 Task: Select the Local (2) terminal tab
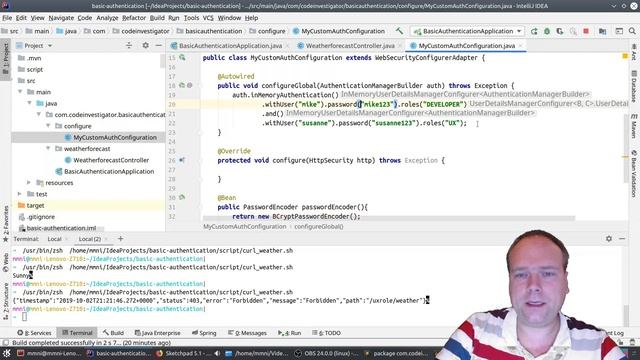coord(90,239)
